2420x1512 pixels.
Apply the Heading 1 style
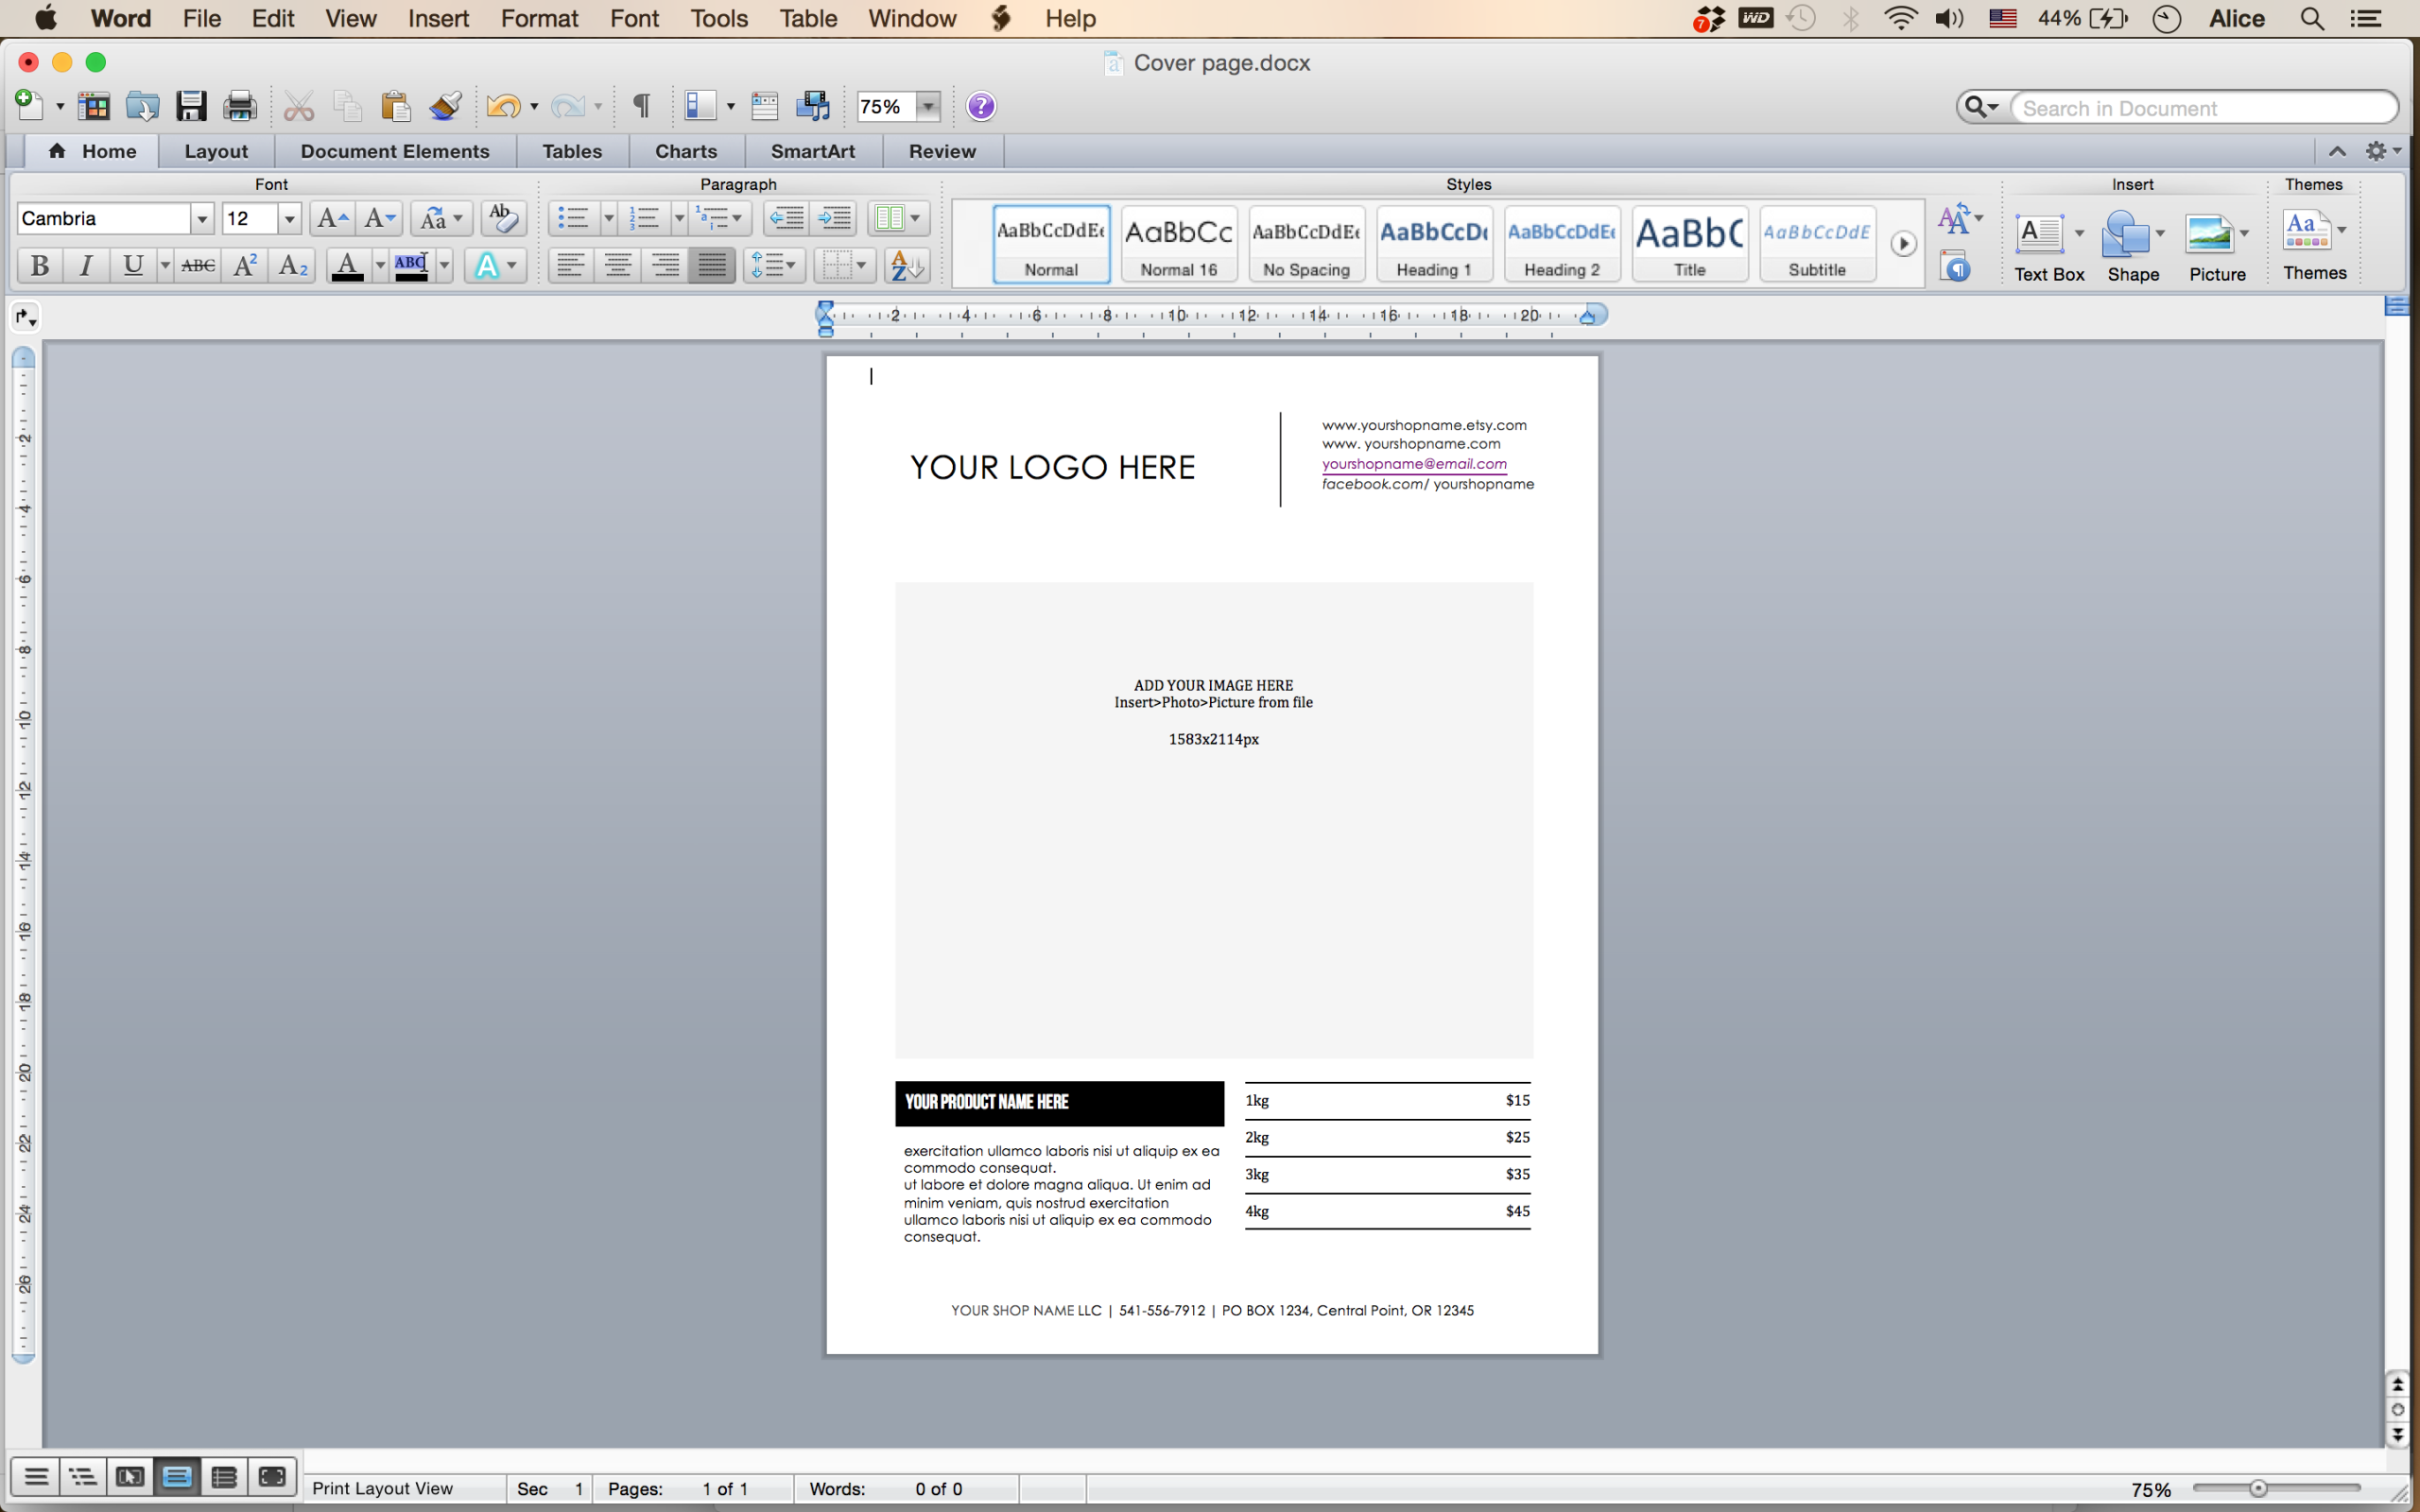click(x=1434, y=244)
